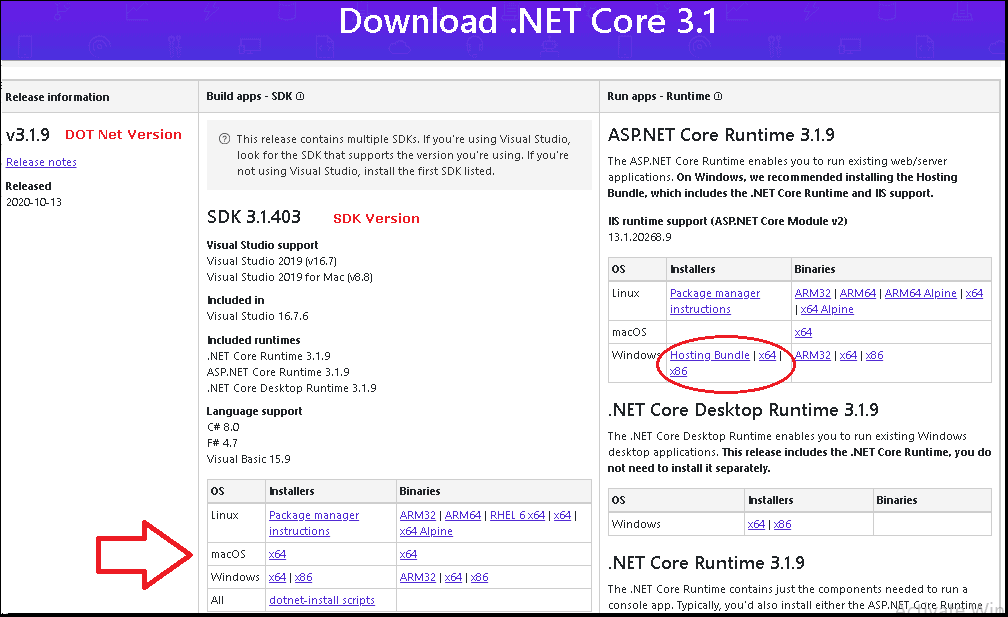Click the Release information column header
The height and width of the screenshot is (617, 1008).
point(57,97)
